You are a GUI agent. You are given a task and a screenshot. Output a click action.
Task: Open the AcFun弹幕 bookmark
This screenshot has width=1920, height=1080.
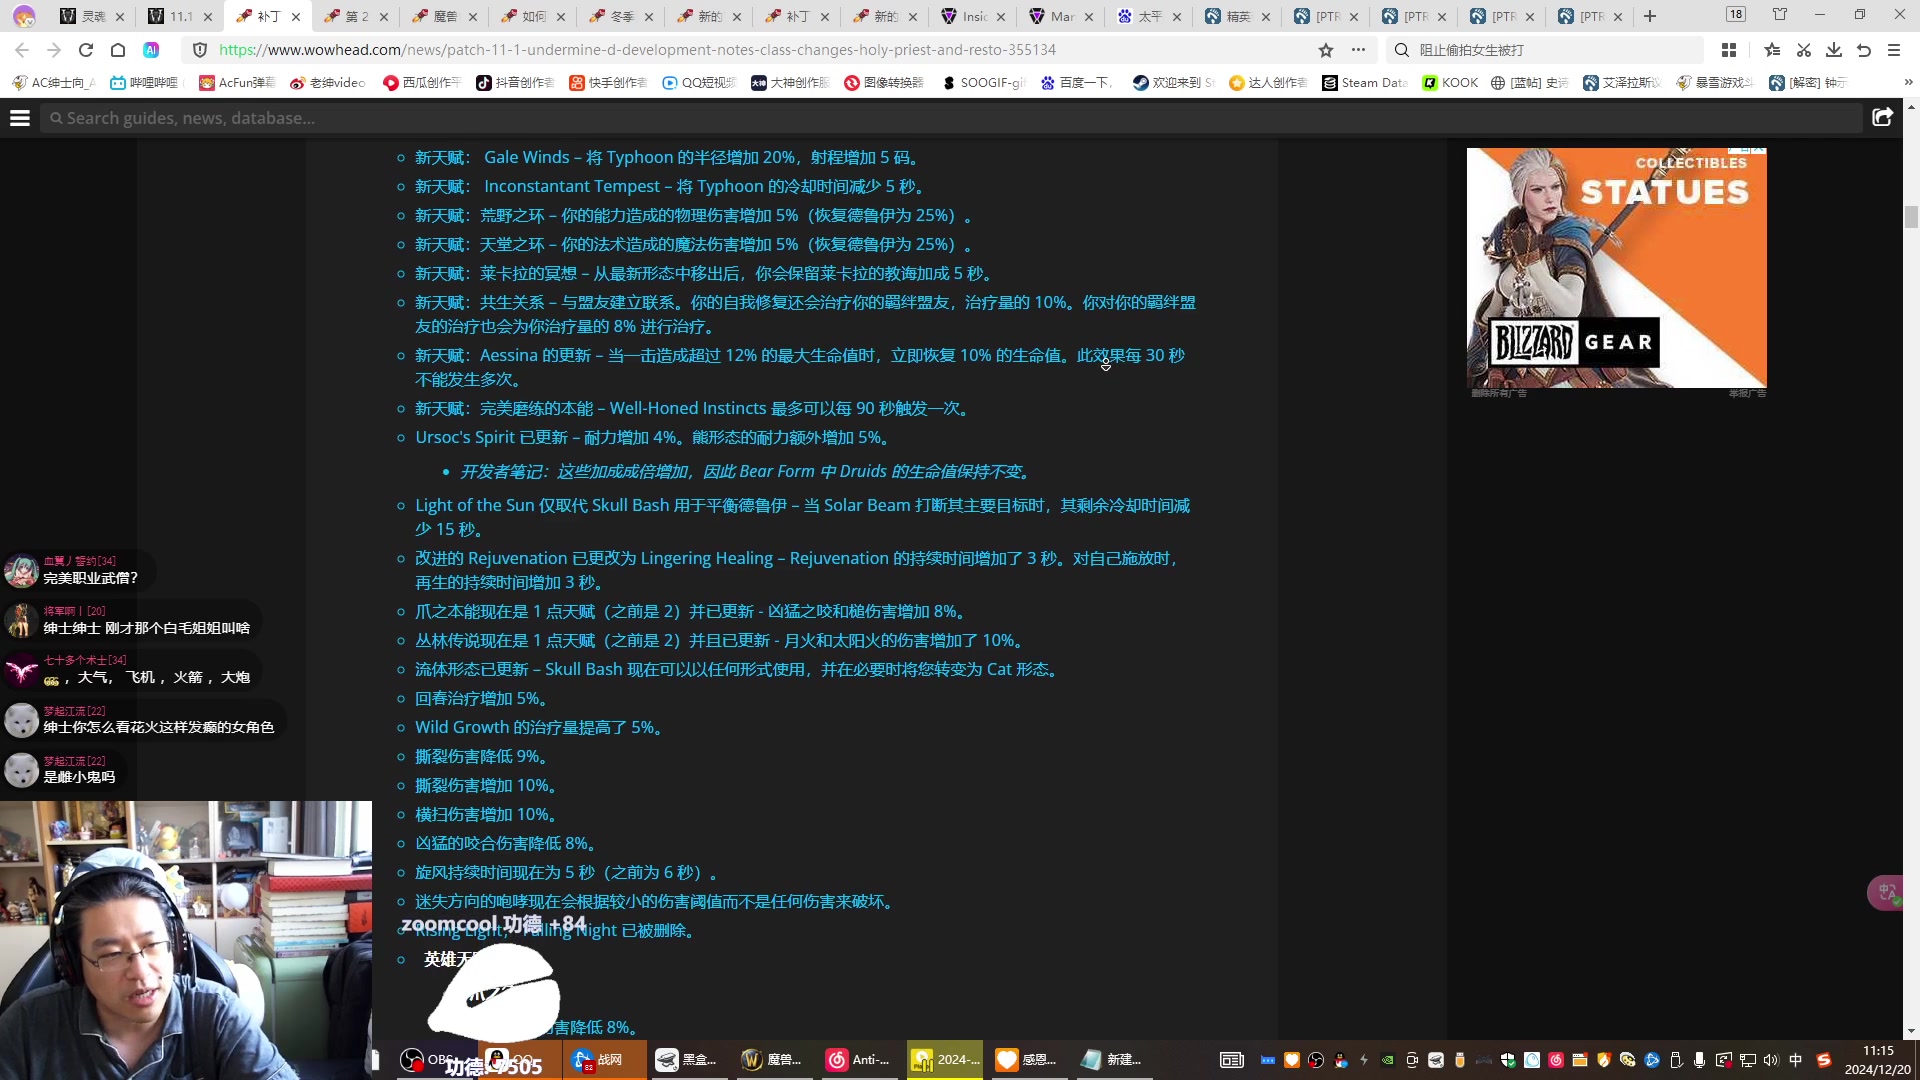237,83
